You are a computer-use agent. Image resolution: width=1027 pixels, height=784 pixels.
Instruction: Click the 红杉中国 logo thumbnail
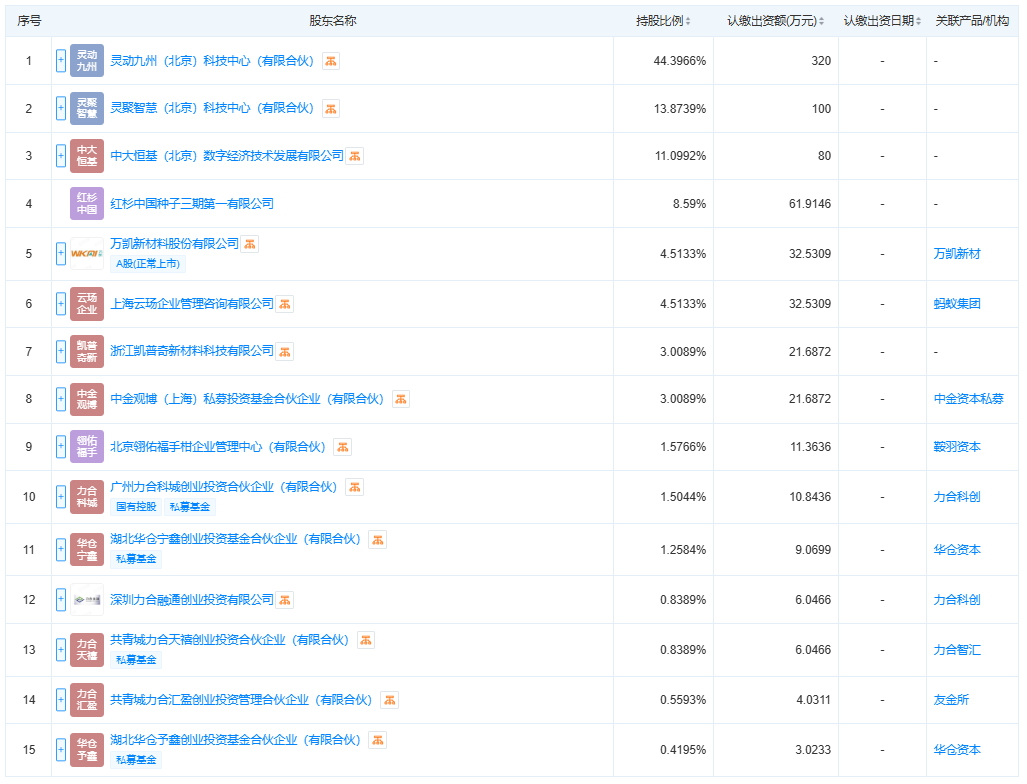click(87, 204)
